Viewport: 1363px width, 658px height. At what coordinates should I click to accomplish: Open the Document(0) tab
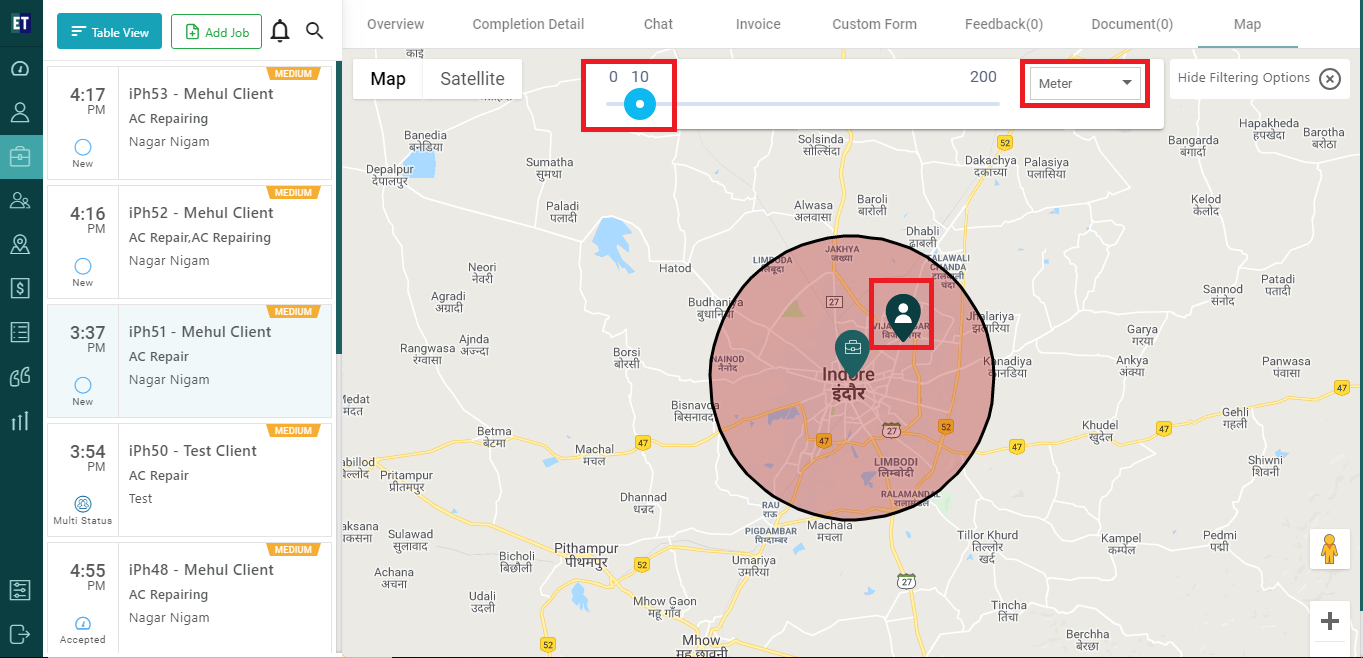(1132, 24)
